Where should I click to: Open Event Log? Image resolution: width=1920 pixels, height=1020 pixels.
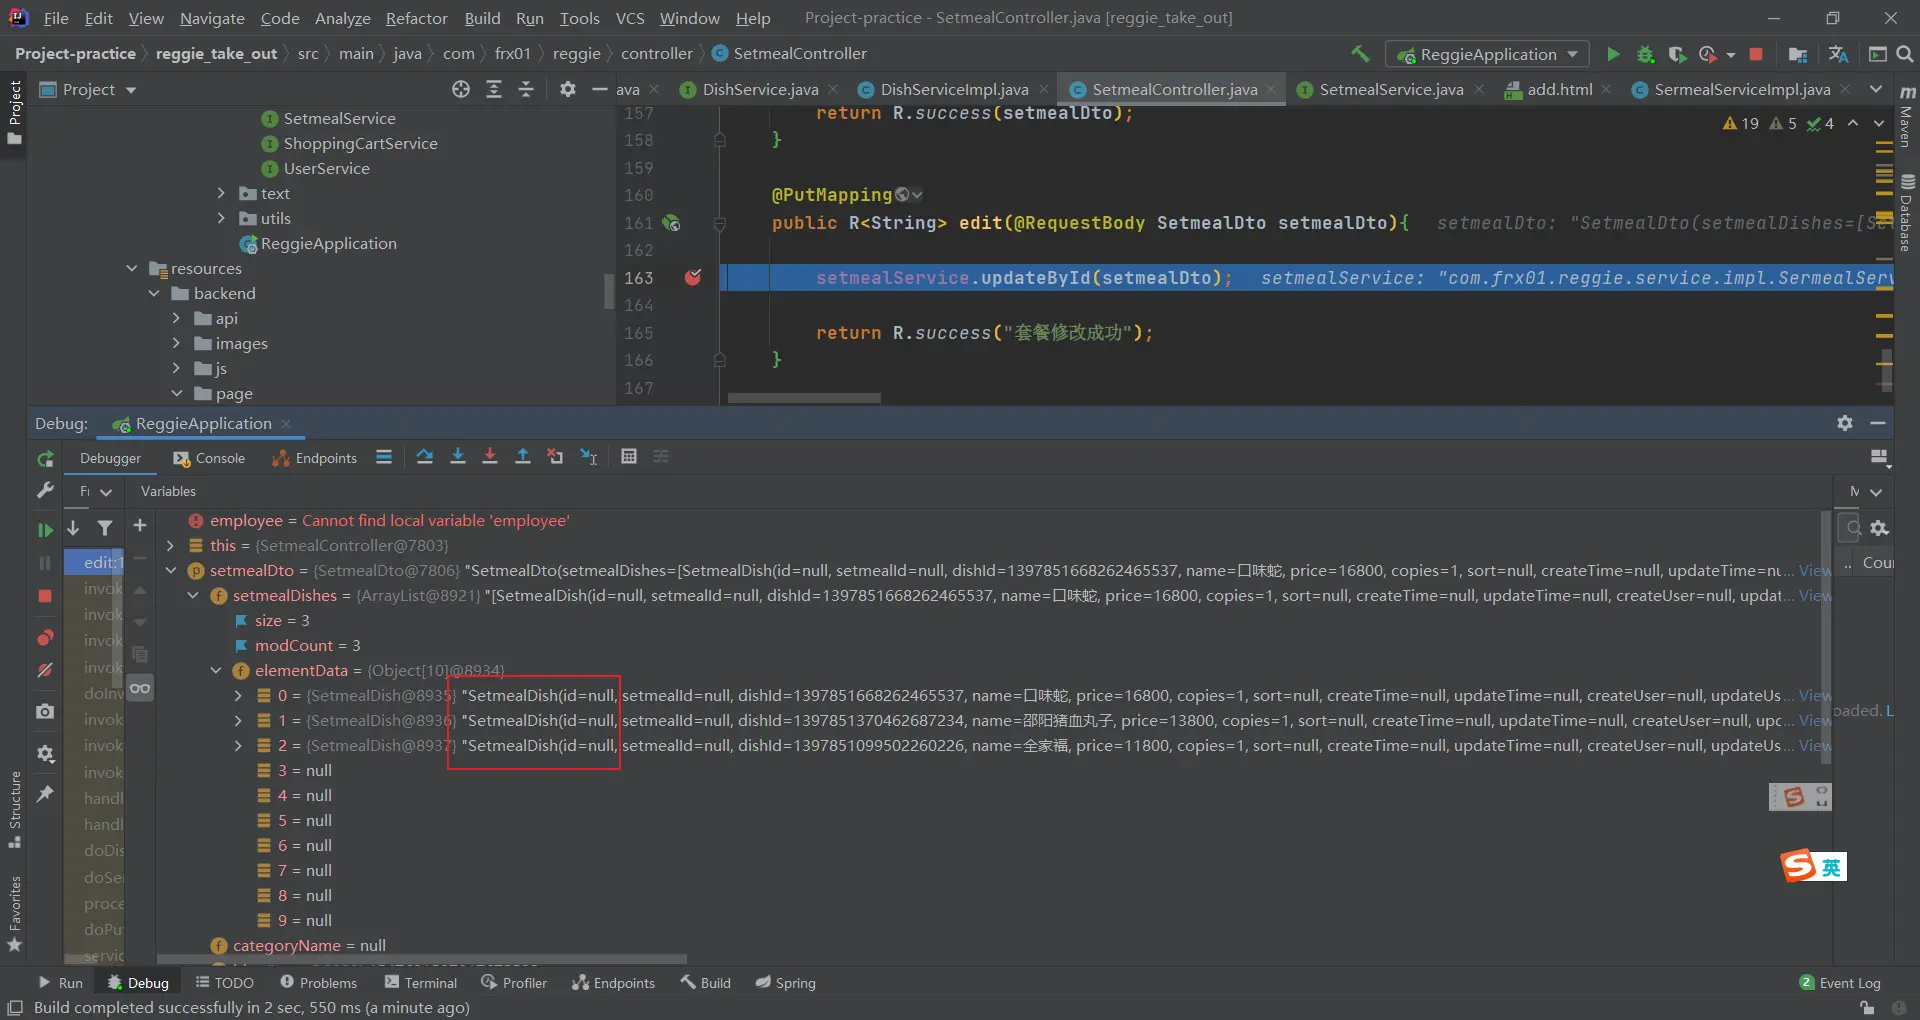(x=1840, y=983)
